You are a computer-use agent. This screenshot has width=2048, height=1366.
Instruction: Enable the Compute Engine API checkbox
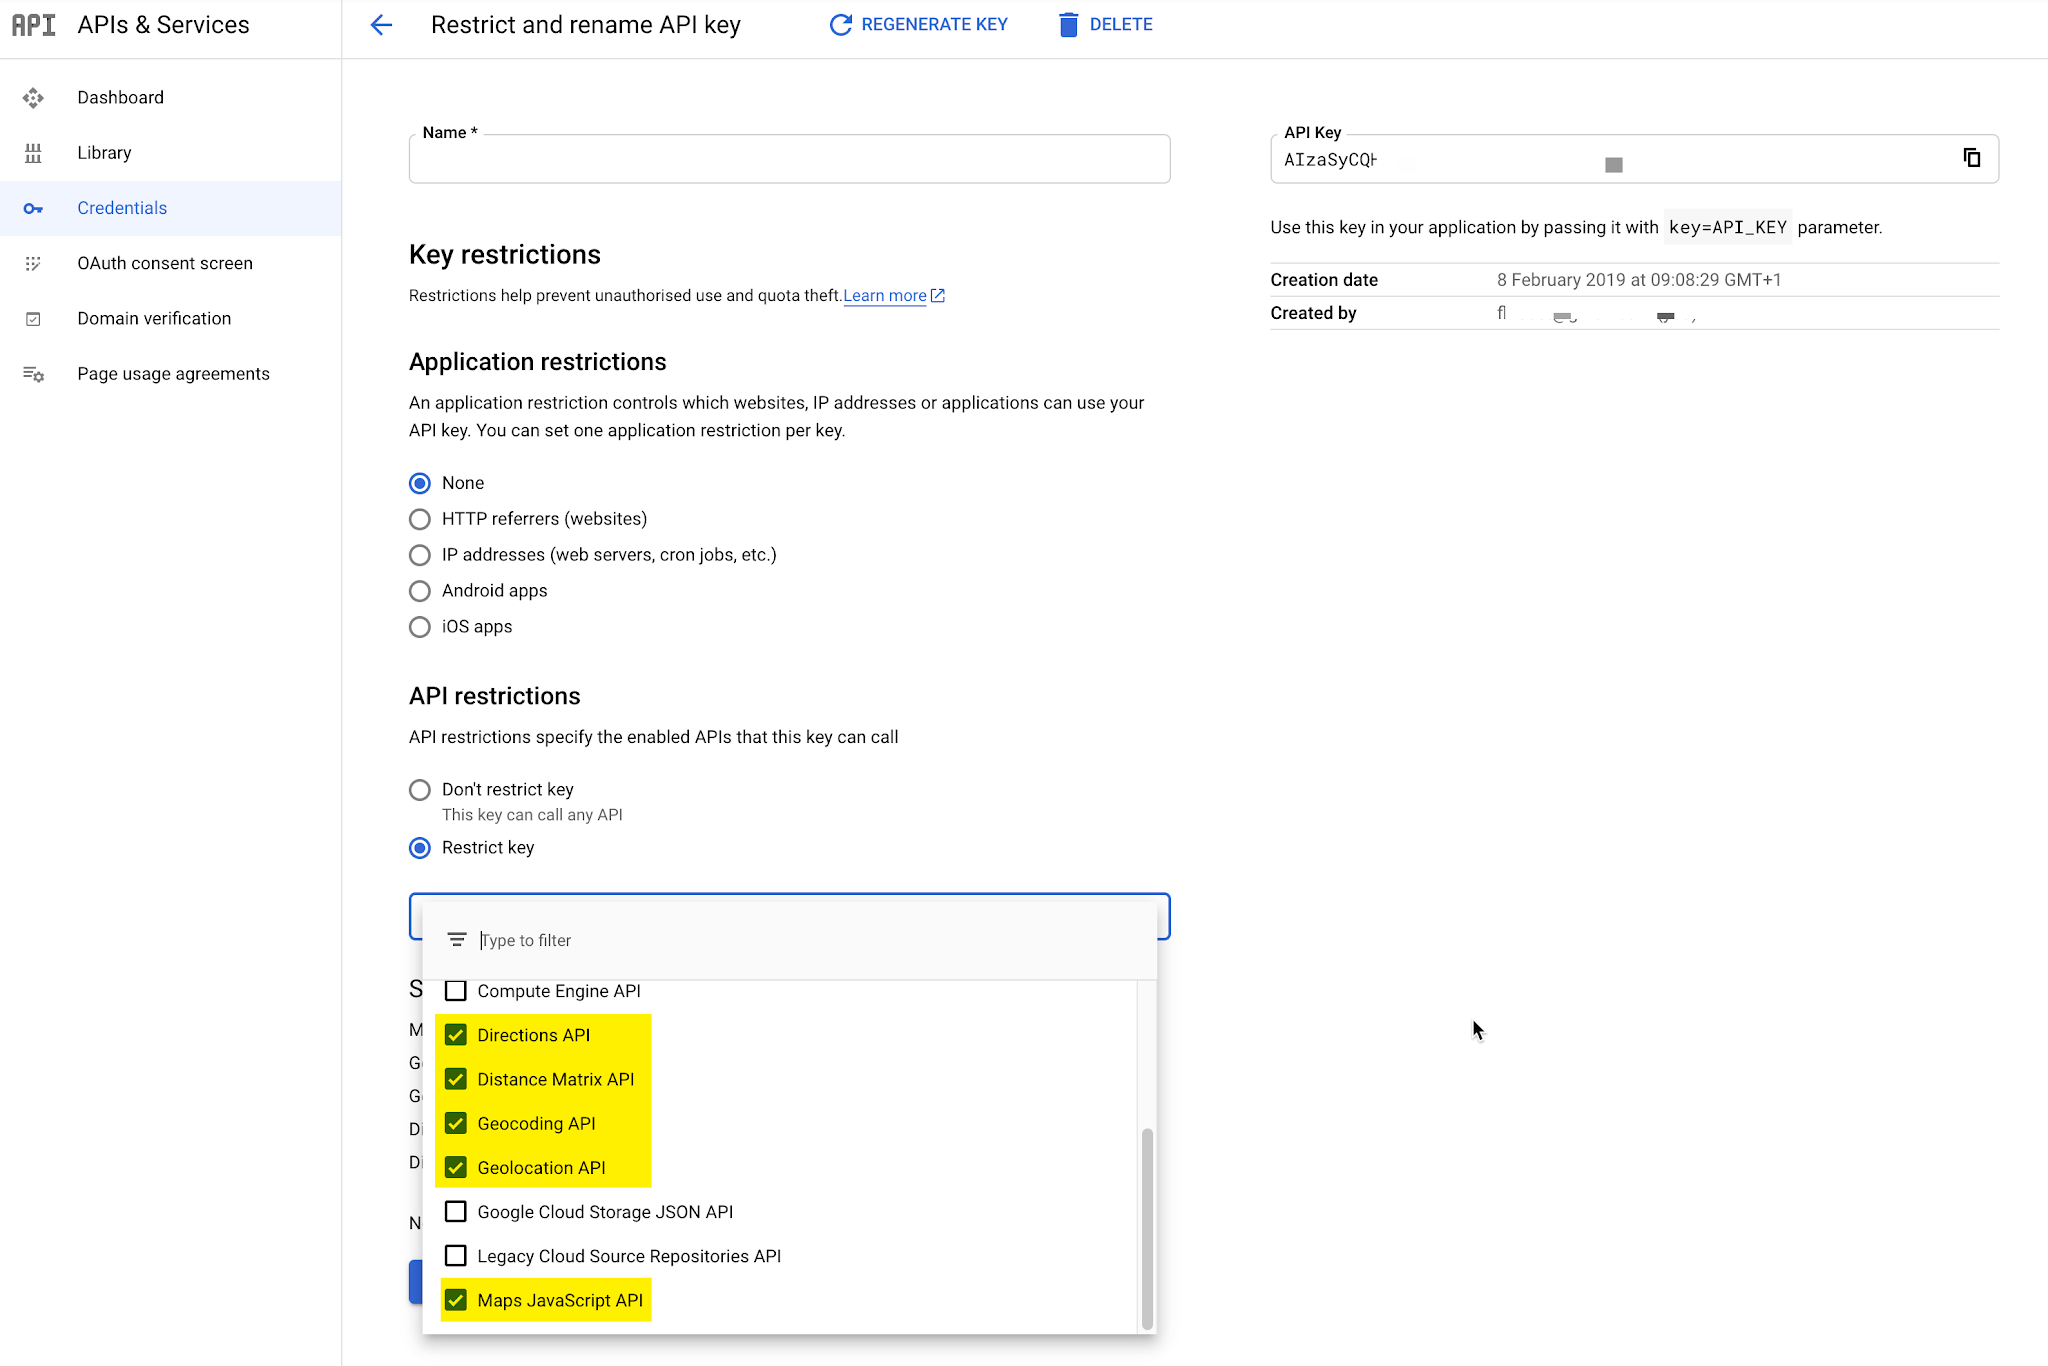457,990
